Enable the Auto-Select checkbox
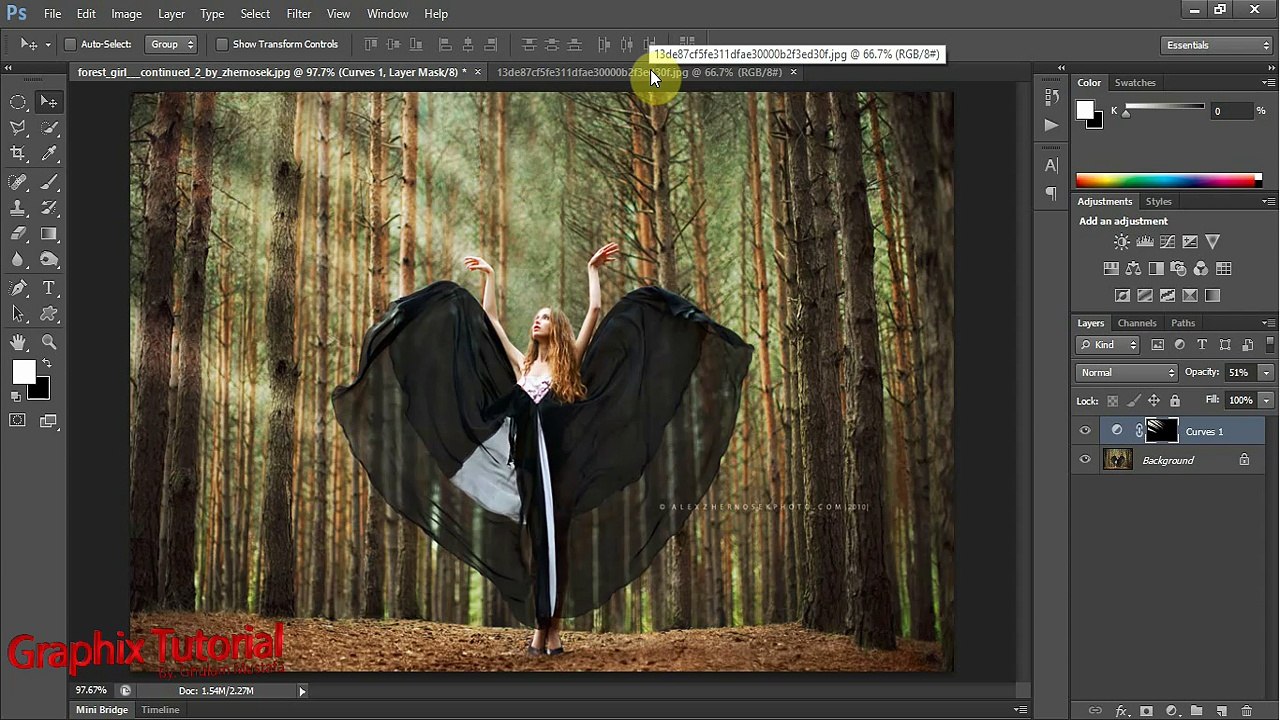1280x720 pixels. click(70, 44)
